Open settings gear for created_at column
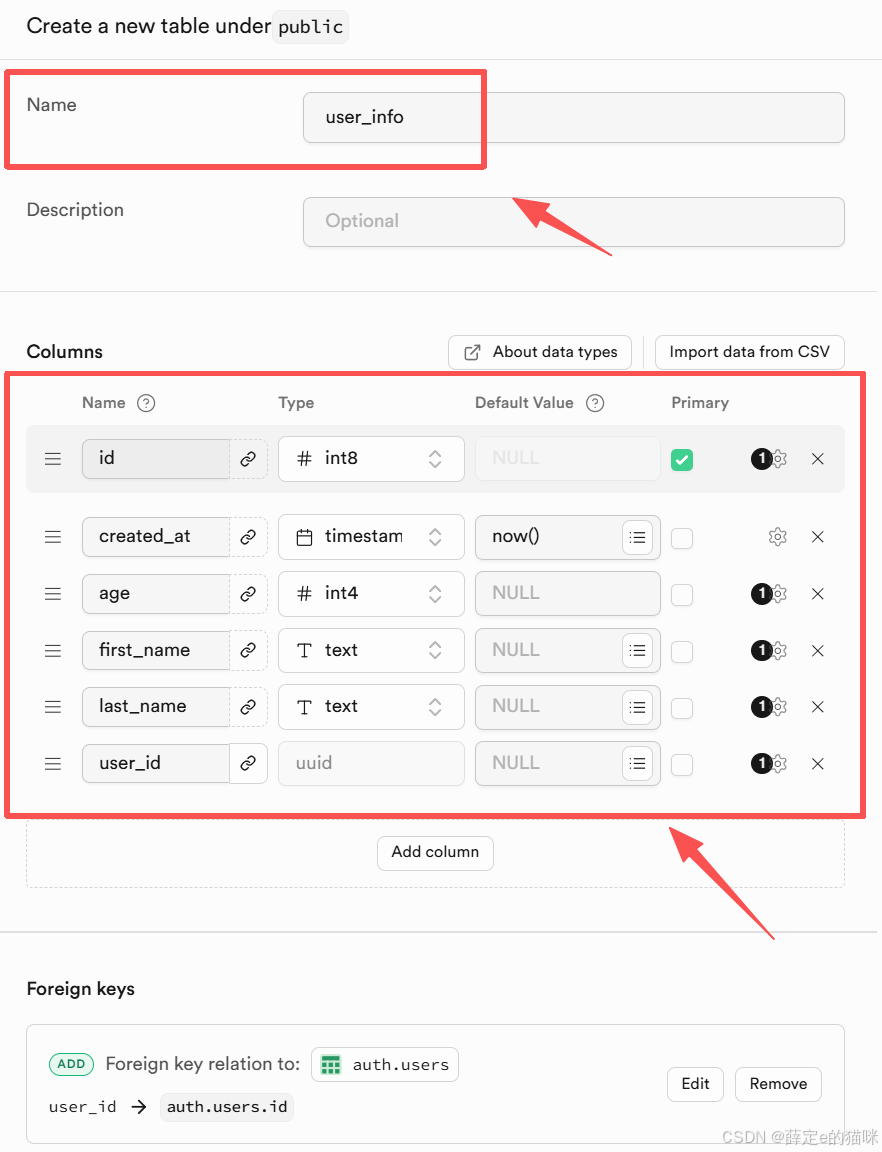This screenshot has width=882, height=1152. (x=778, y=537)
